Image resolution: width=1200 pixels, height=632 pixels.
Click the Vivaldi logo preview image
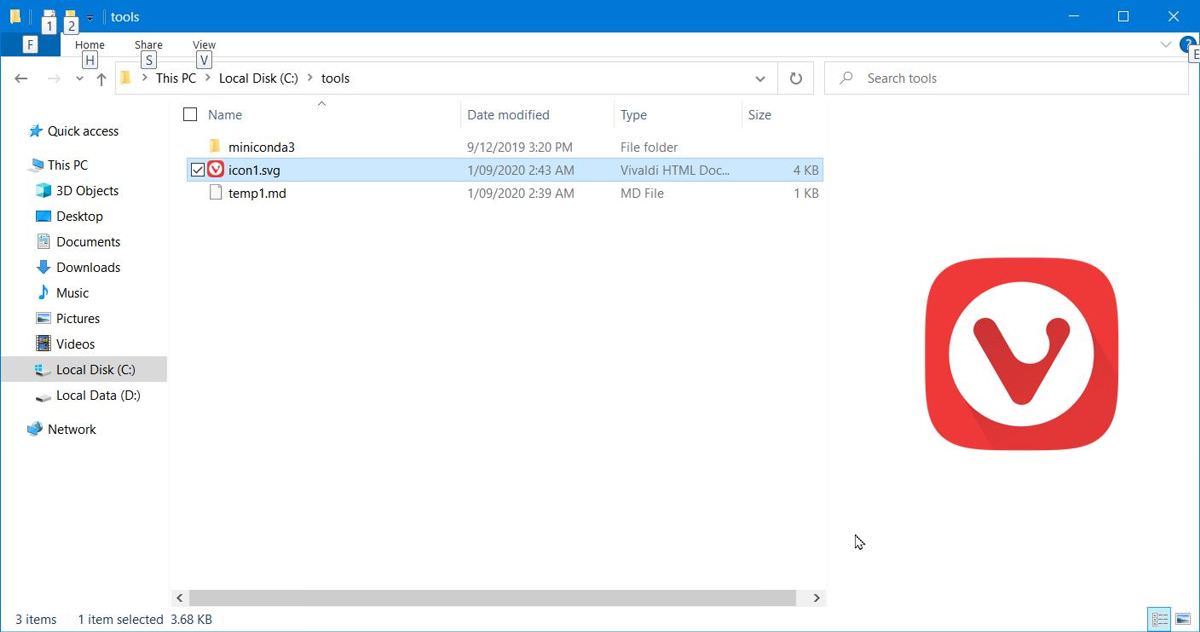point(1021,352)
